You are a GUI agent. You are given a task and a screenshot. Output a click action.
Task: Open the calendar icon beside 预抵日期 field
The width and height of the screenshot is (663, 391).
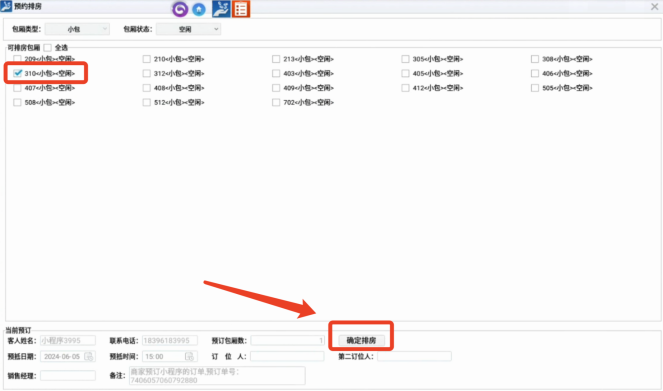click(89, 356)
